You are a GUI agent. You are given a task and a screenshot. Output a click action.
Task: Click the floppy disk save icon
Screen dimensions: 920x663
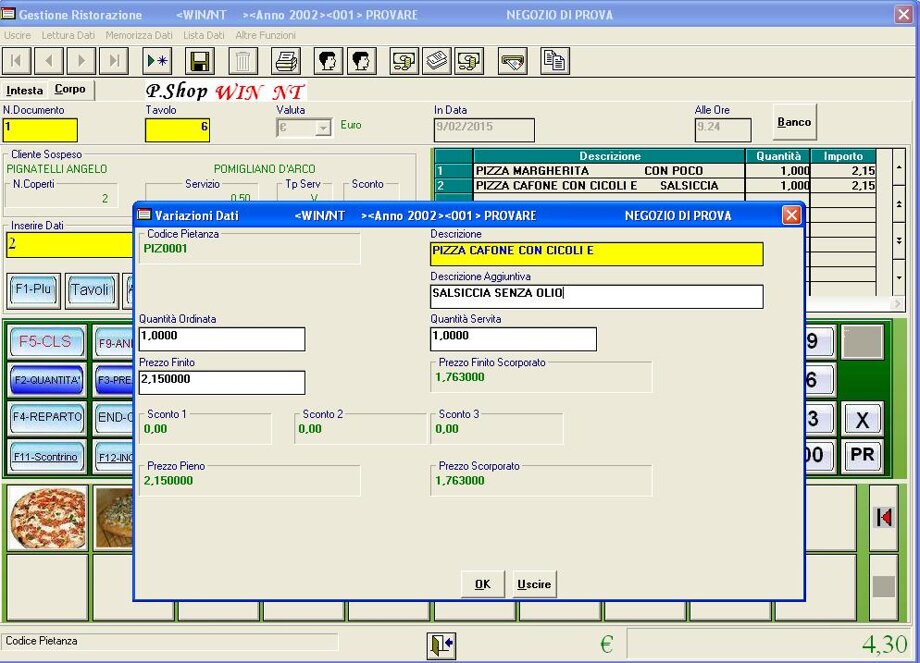[x=200, y=61]
